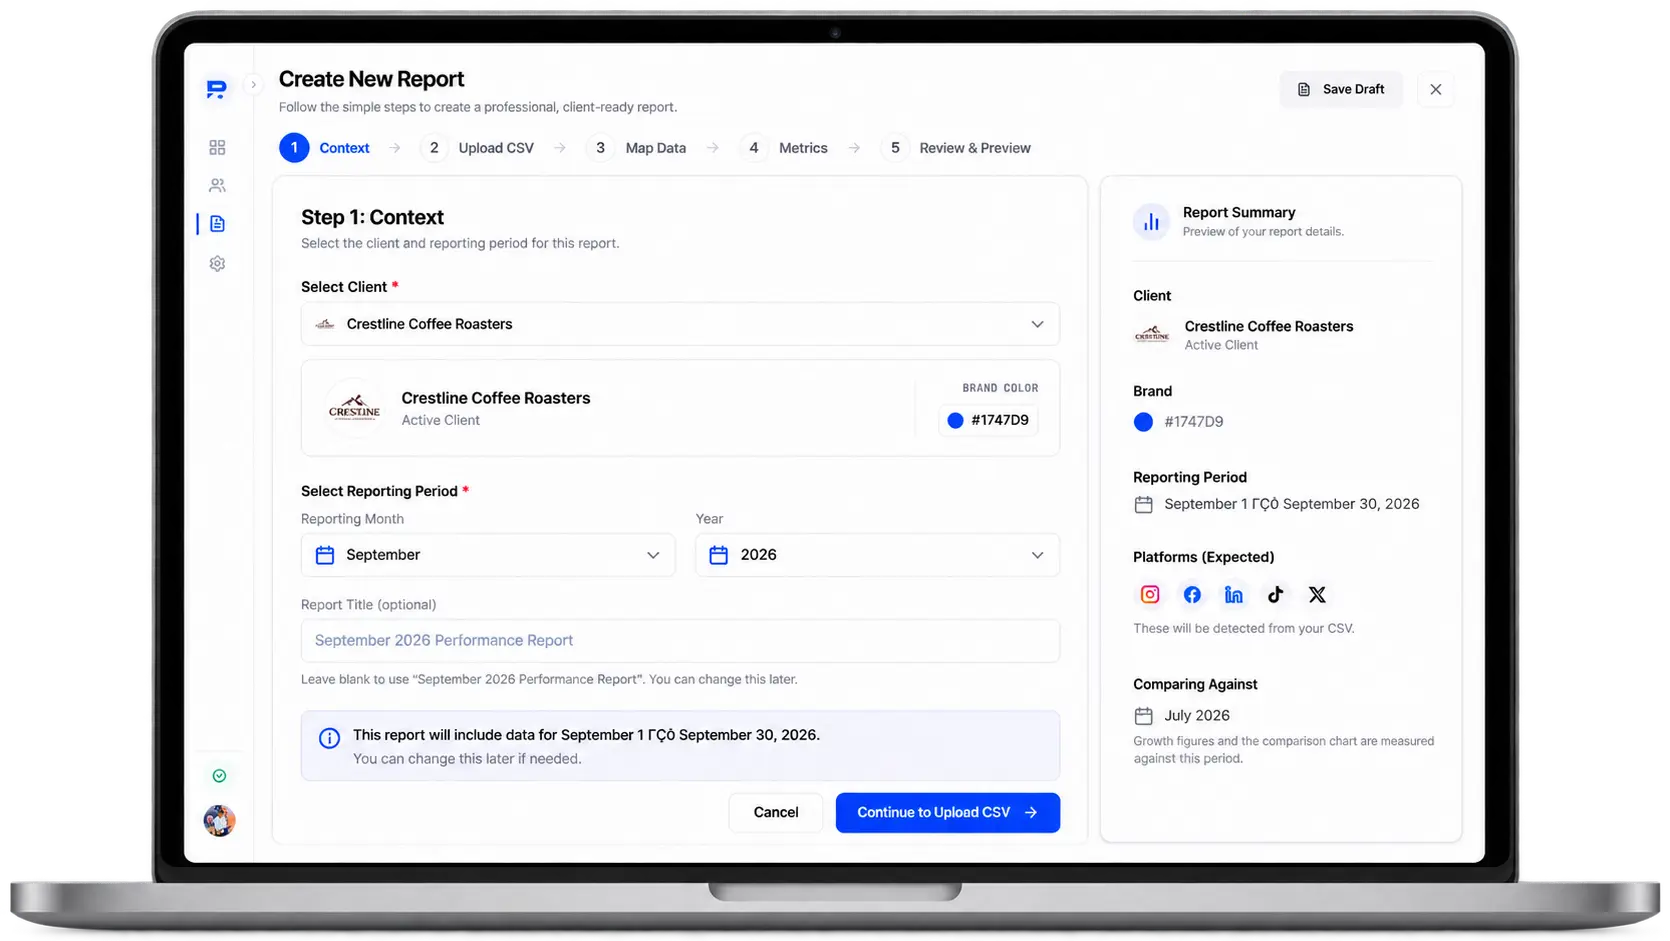Click the Instagram platform icon
1670x941 pixels.
[x=1150, y=595]
